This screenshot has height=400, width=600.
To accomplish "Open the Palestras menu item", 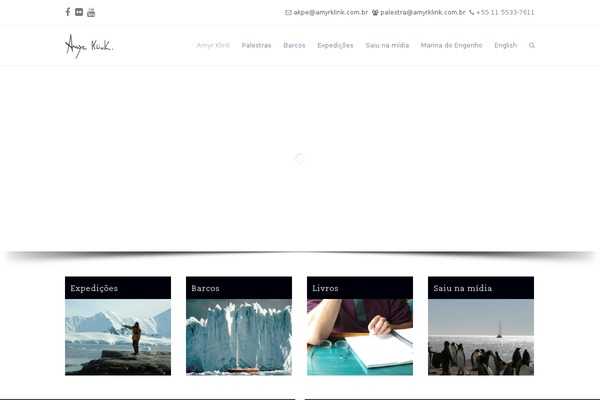I will tap(256, 46).
